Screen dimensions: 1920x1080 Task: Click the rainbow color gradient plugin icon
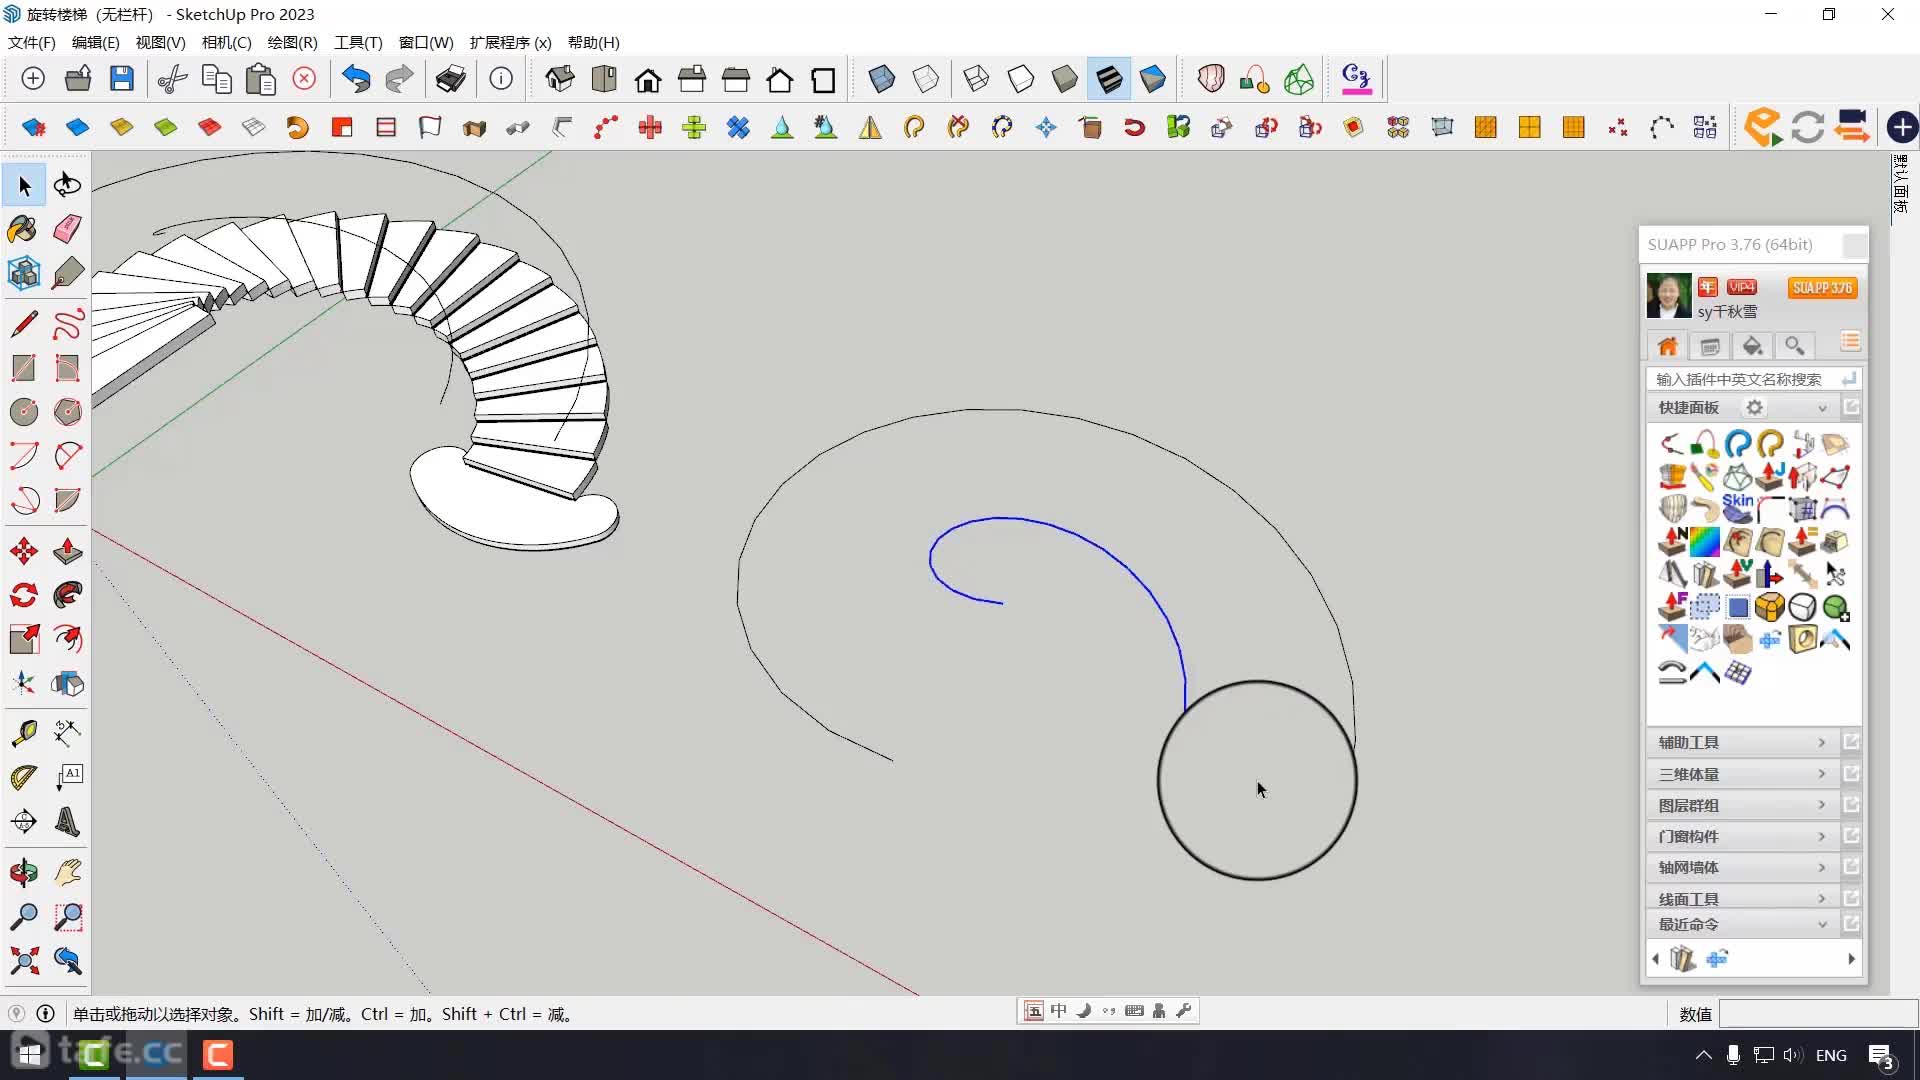(1704, 541)
